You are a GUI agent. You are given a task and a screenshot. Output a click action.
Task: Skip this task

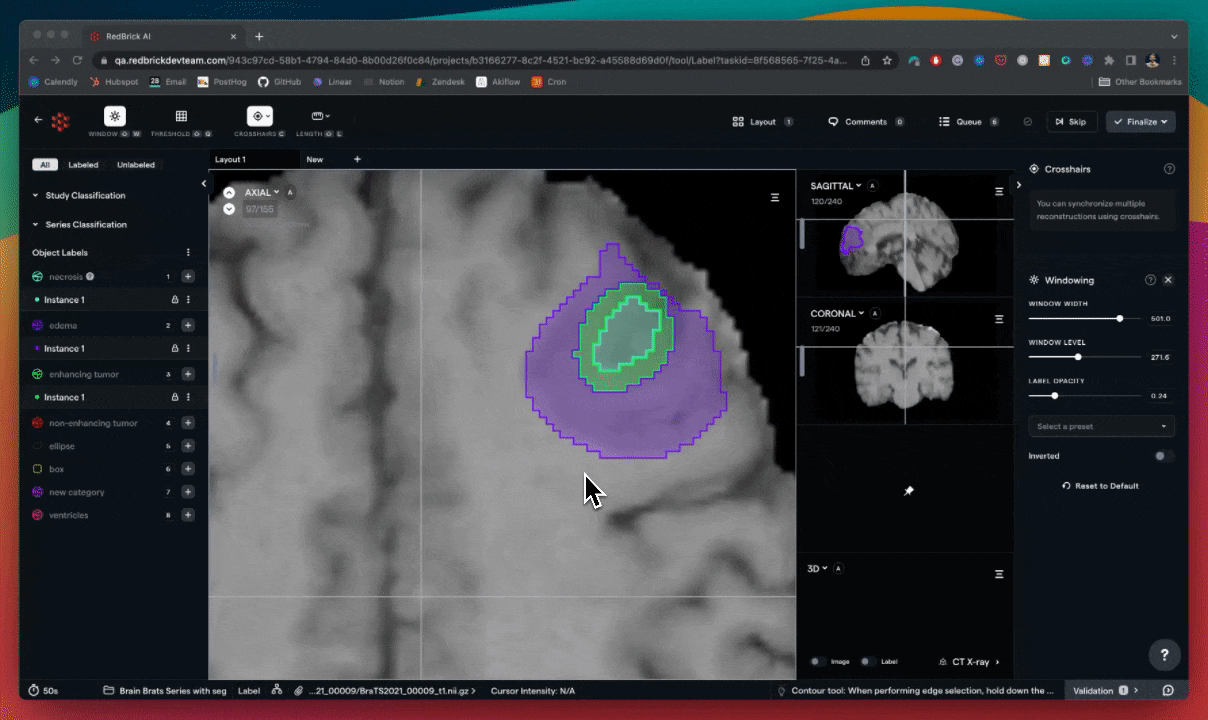pos(1071,122)
